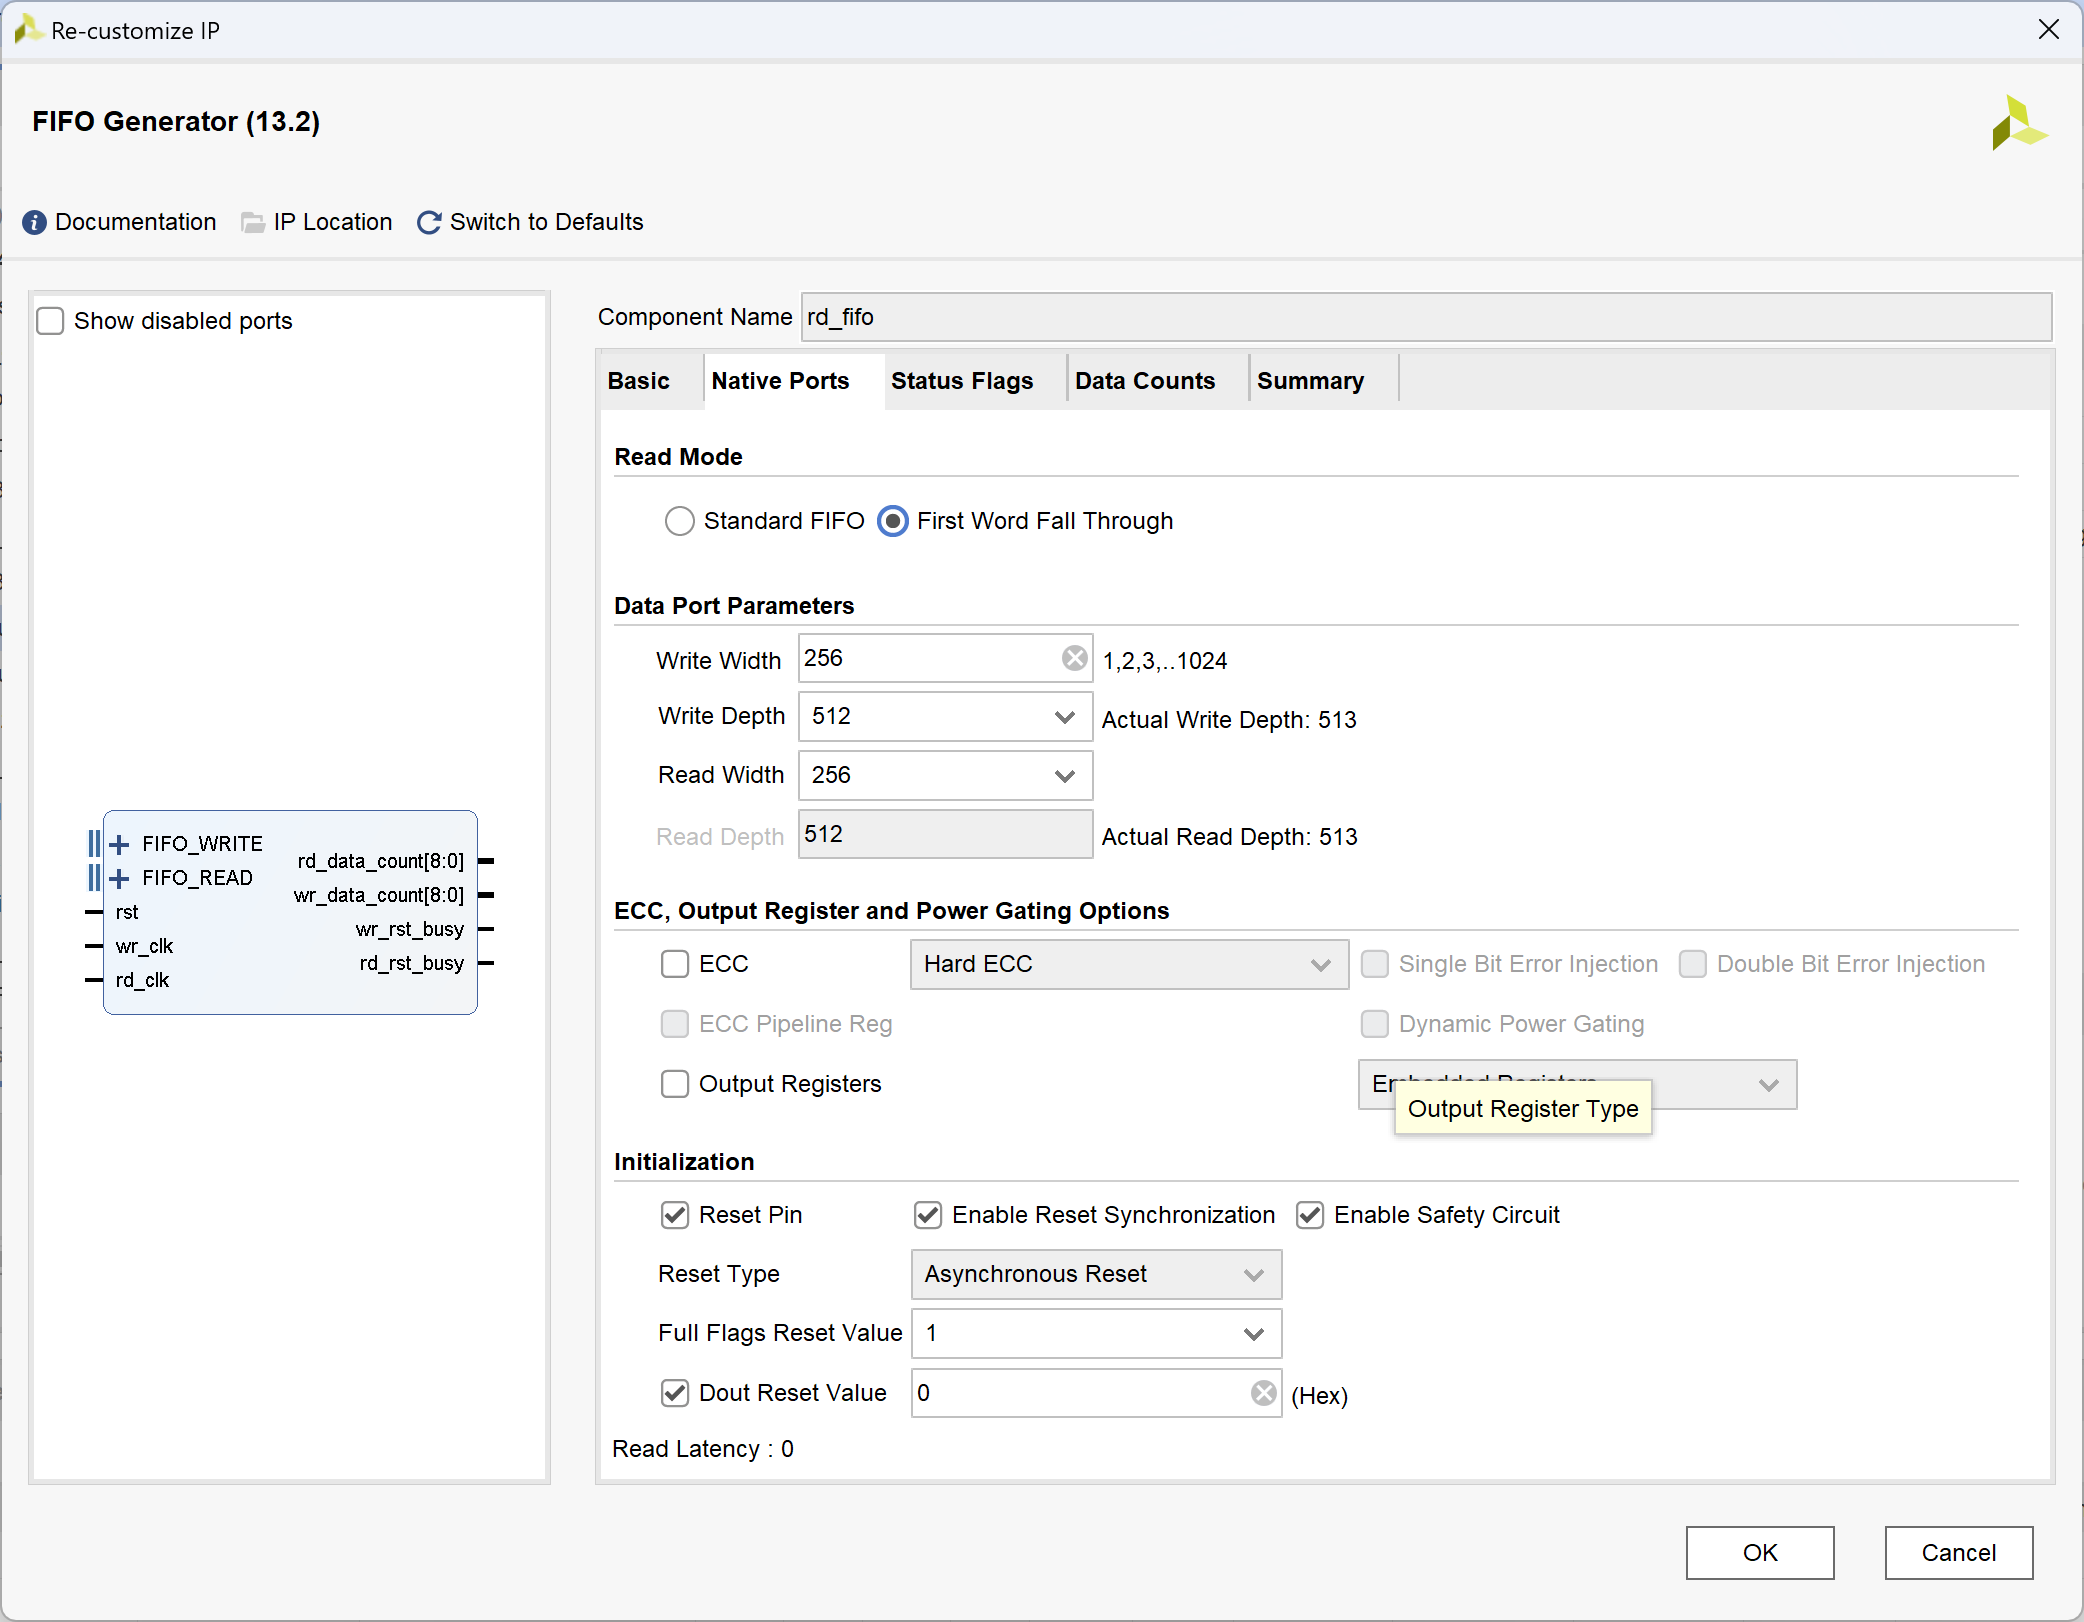The width and height of the screenshot is (2084, 1622).
Task: Click the IP Location folder icon
Action: point(253,222)
